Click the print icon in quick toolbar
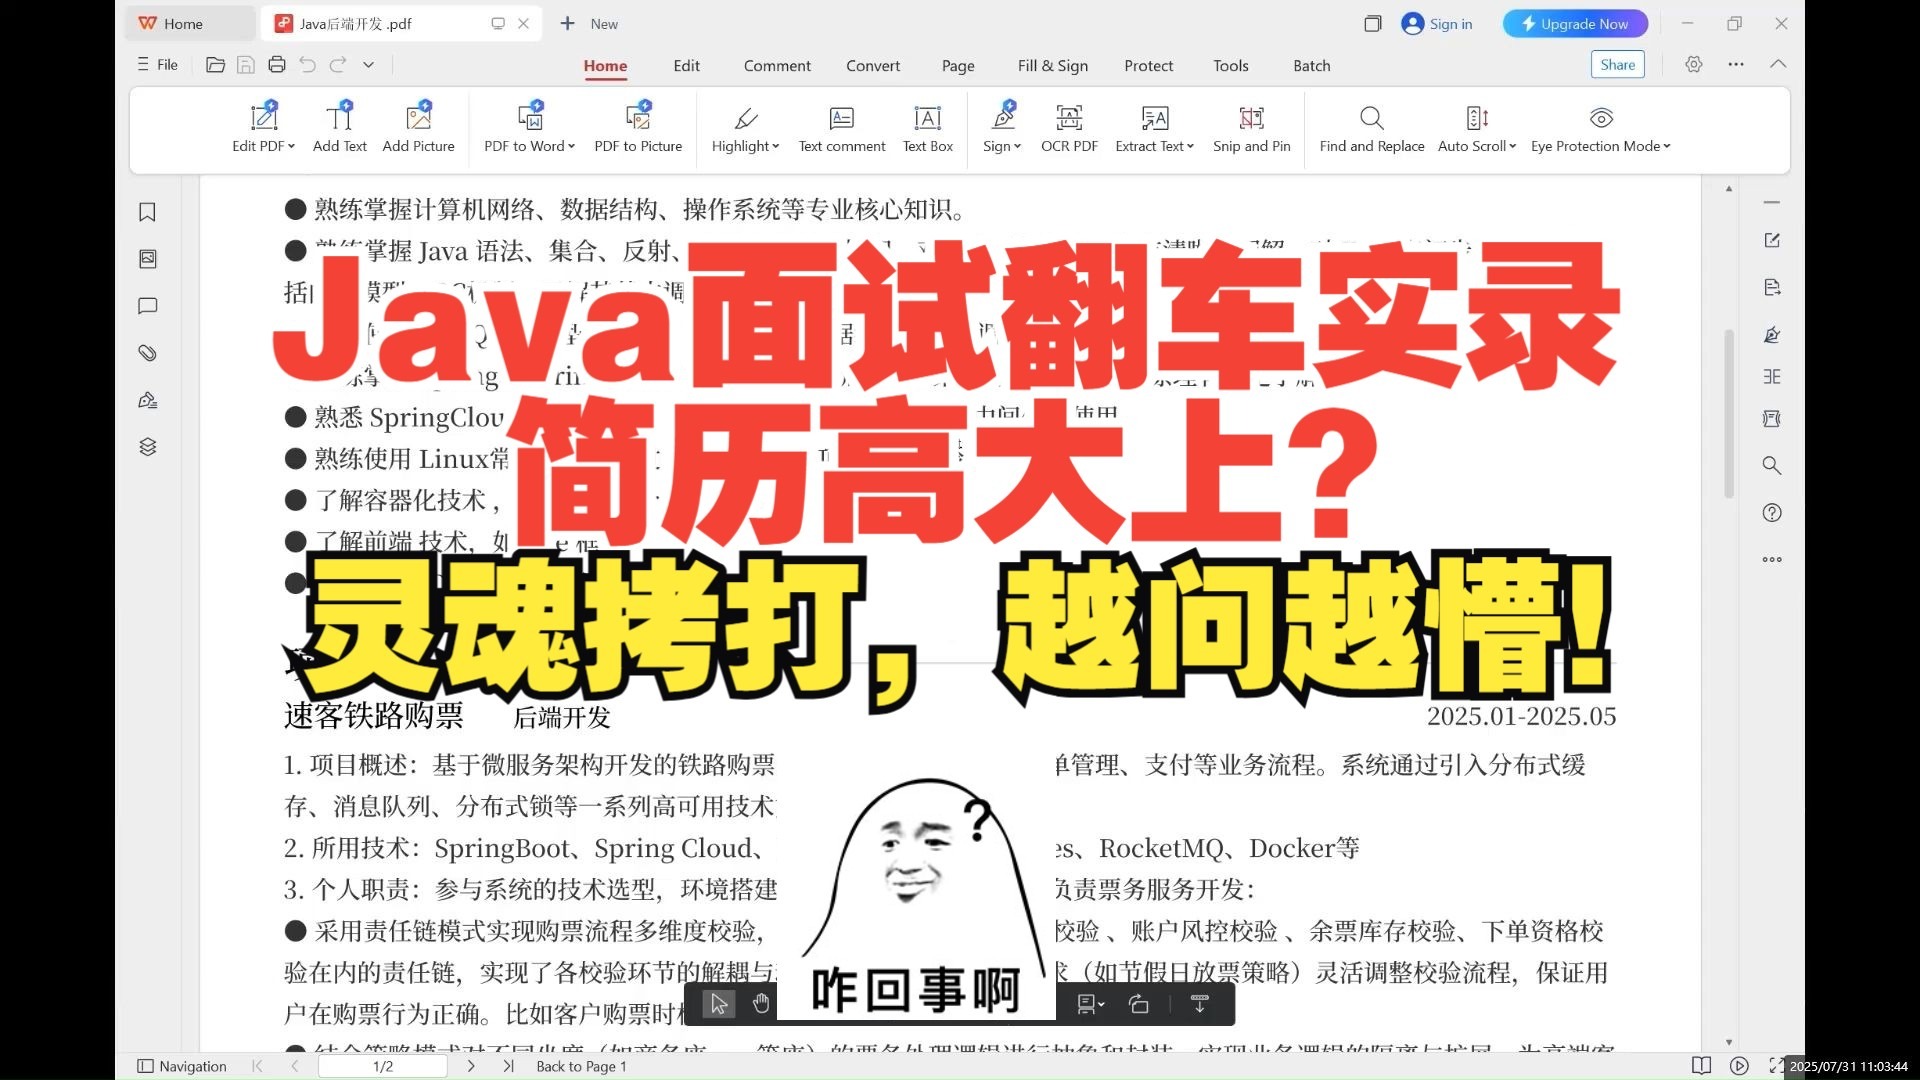 277,65
